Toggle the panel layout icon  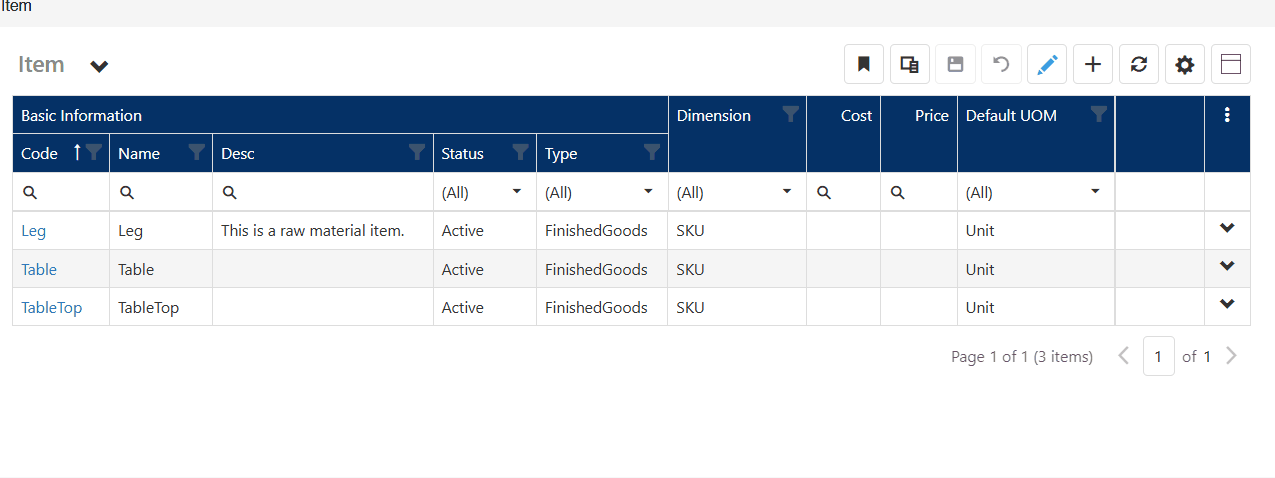click(1231, 65)
